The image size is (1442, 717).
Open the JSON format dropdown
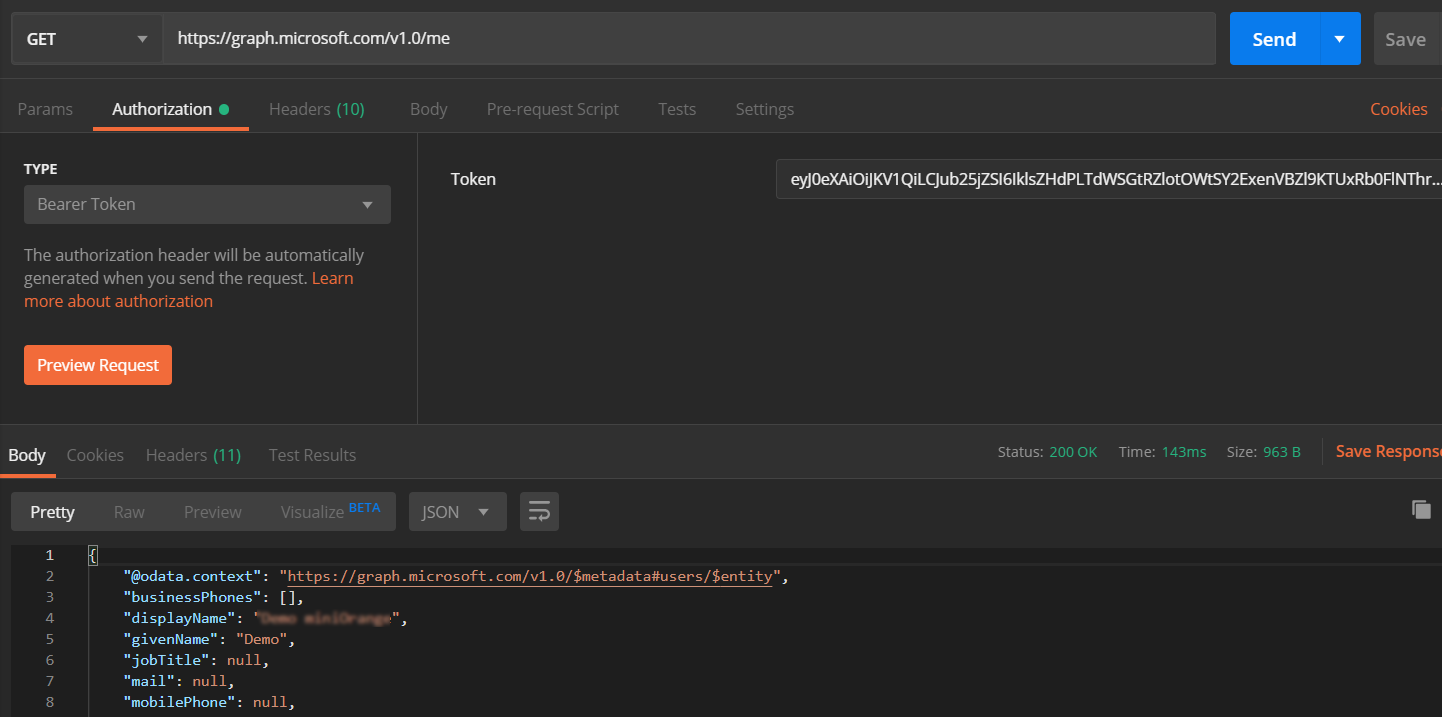tap(457, 512)
